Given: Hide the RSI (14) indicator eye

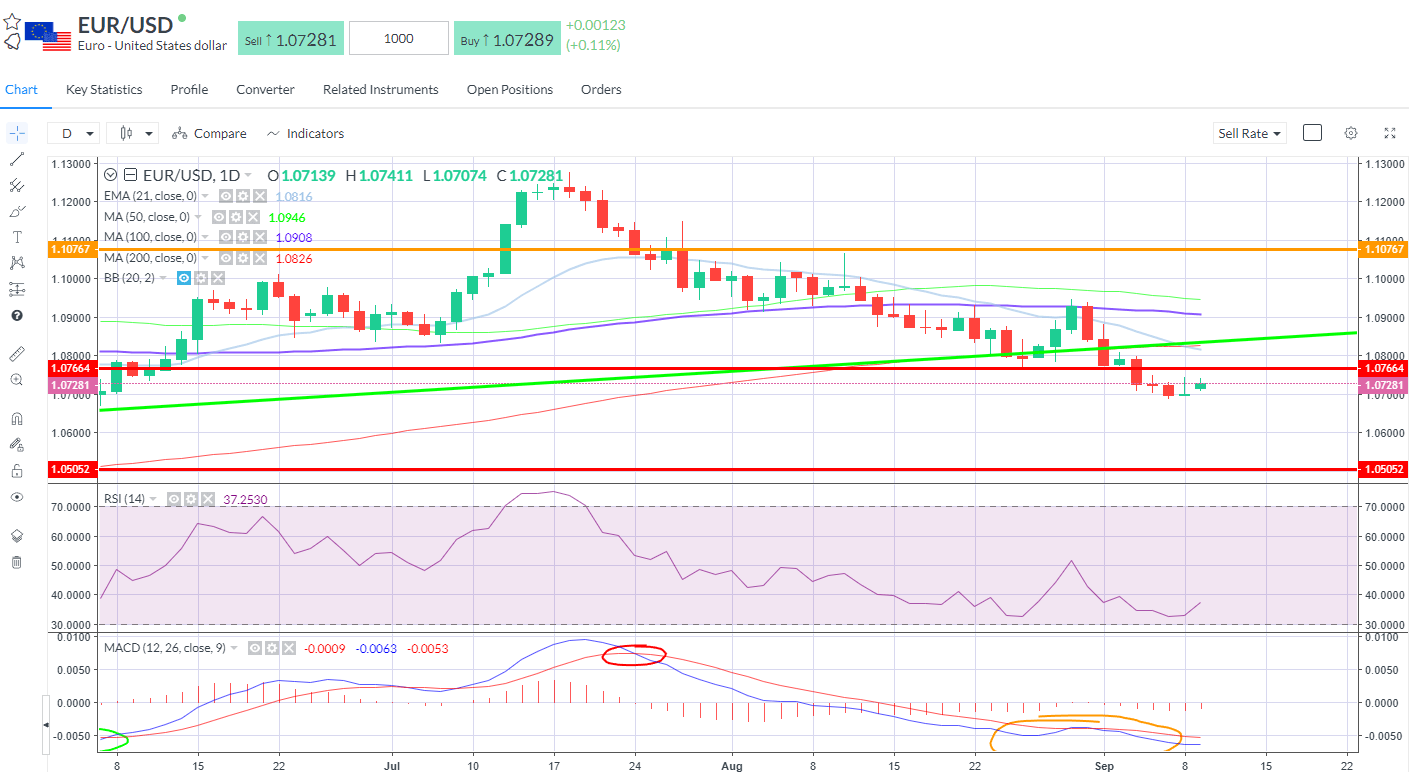Looking at the screenshot, I should [173, 499].
